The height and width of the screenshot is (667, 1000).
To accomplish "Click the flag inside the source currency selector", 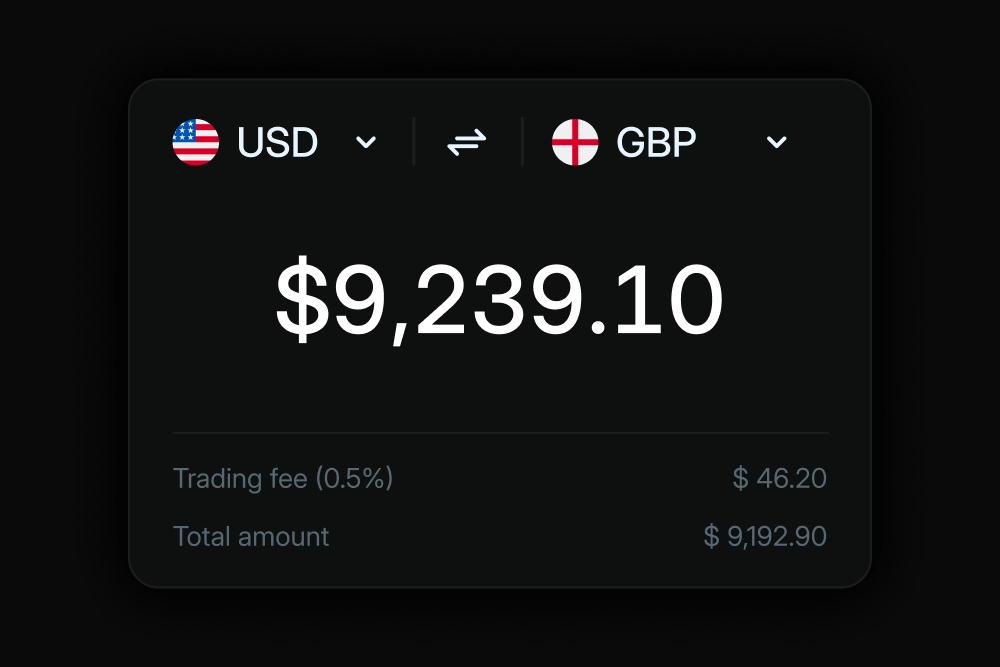I will 196,142.
